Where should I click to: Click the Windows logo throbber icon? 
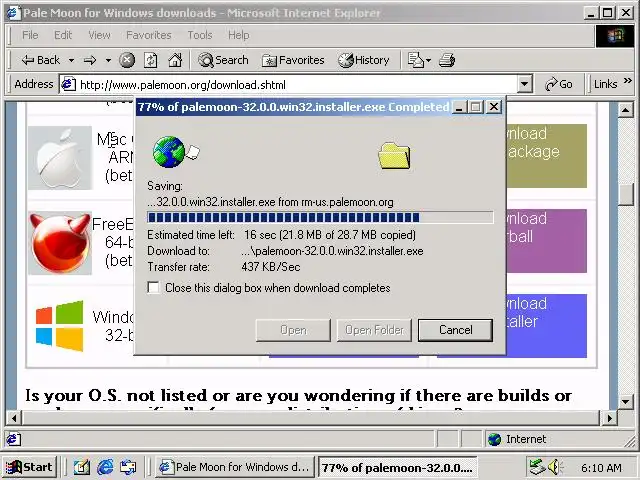point(615,36)
